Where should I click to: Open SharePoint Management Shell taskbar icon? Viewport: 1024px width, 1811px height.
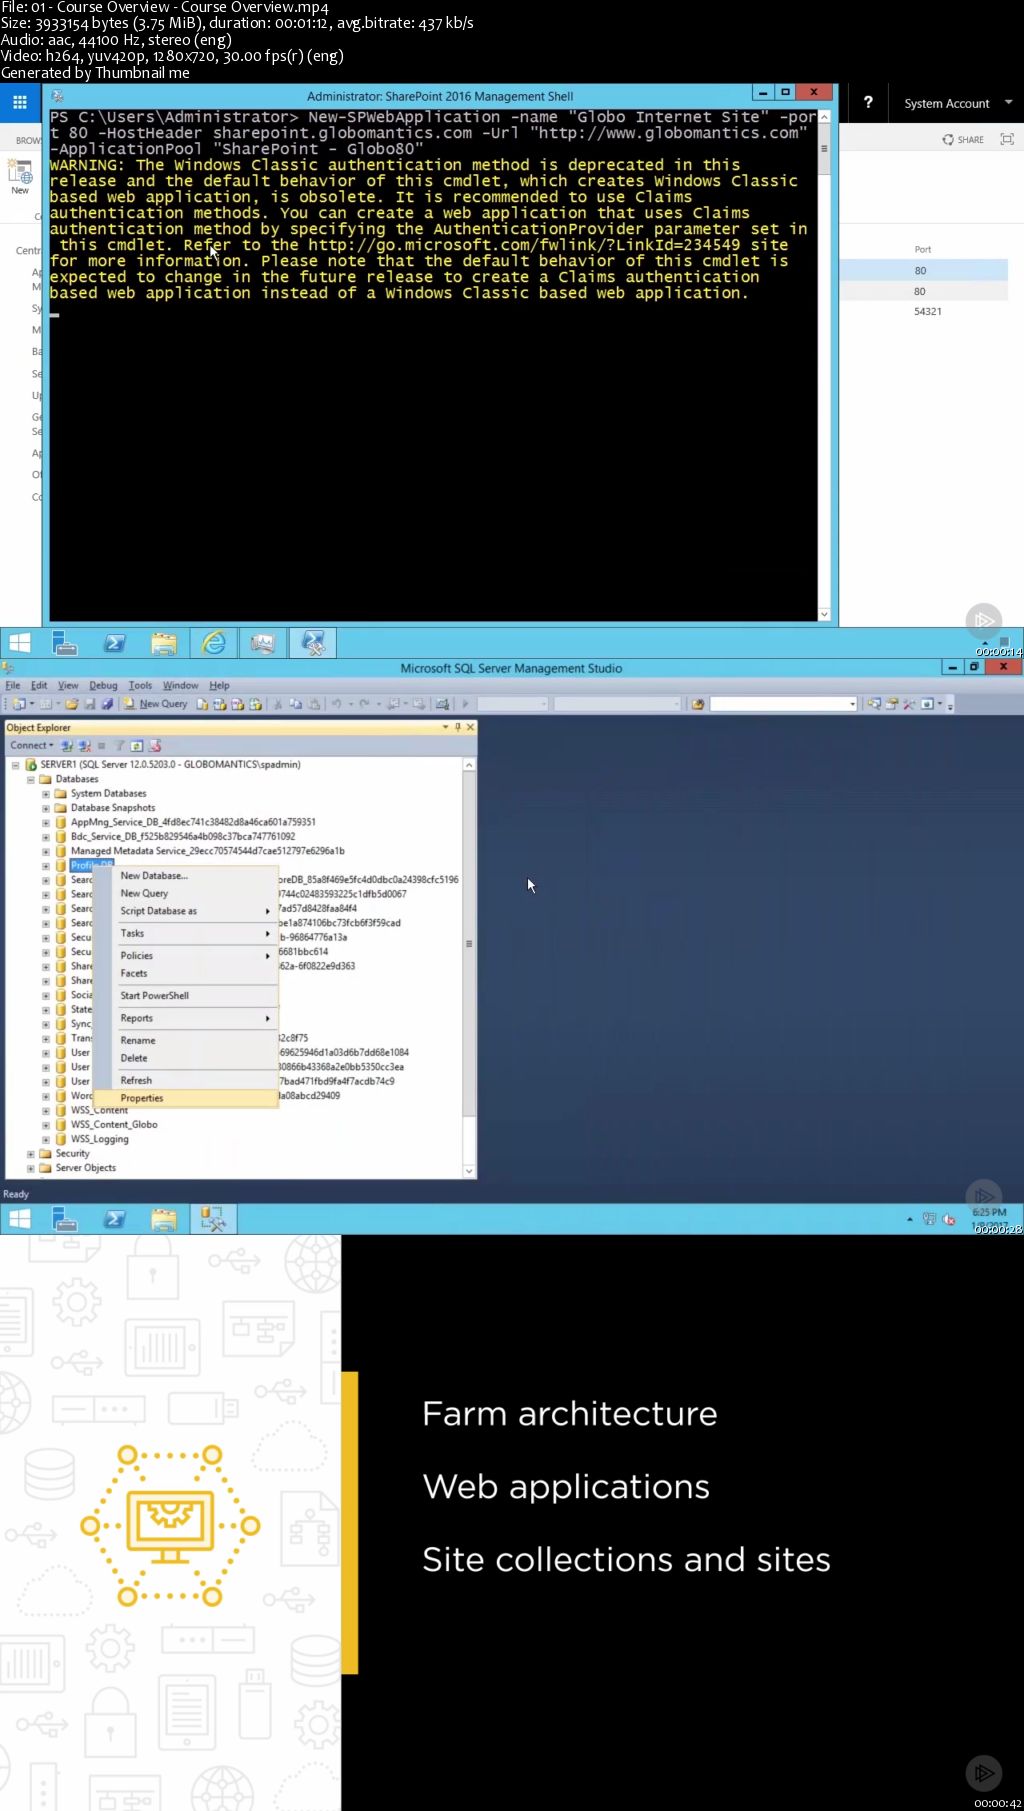pyautogui.click(x=313, y=643)
